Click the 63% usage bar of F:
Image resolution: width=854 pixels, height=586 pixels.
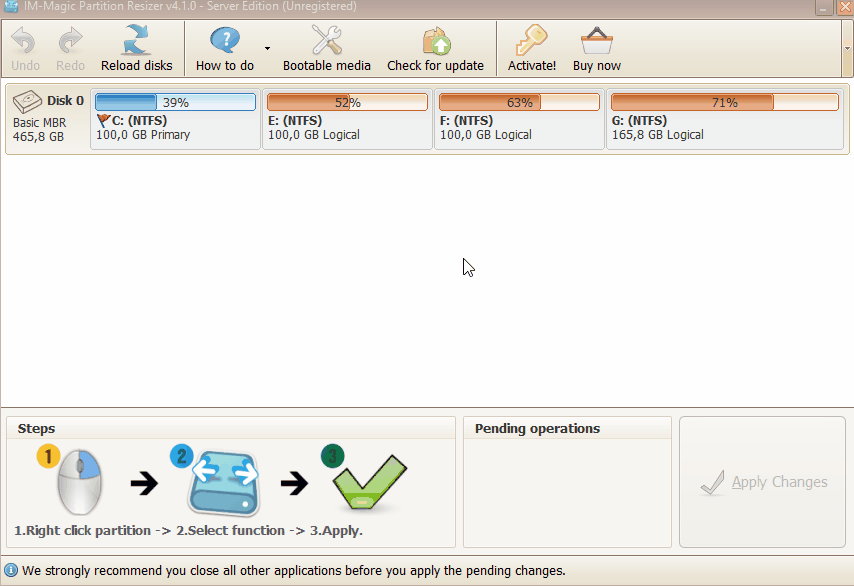(519, 102)
